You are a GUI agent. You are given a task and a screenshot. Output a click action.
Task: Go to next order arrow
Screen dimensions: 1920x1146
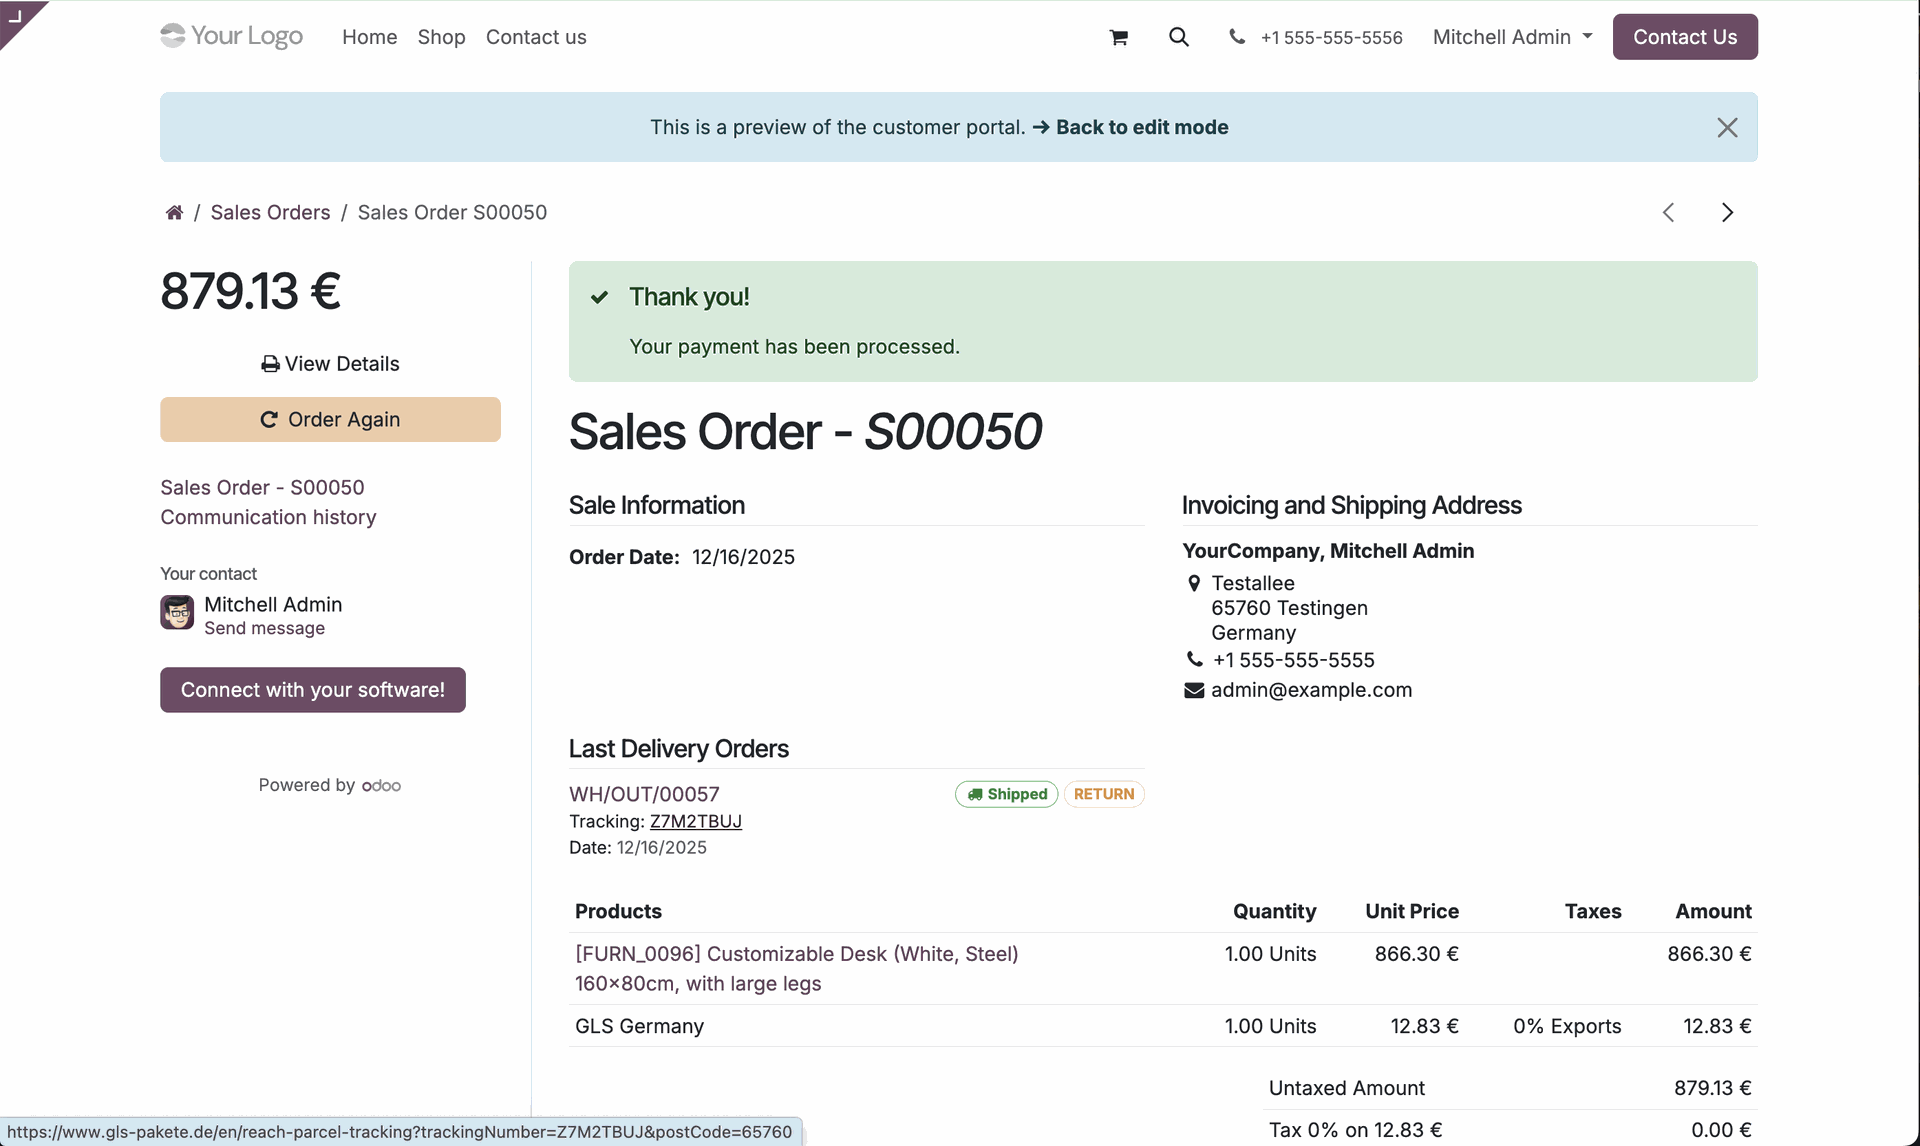[x=1727, y=212]
